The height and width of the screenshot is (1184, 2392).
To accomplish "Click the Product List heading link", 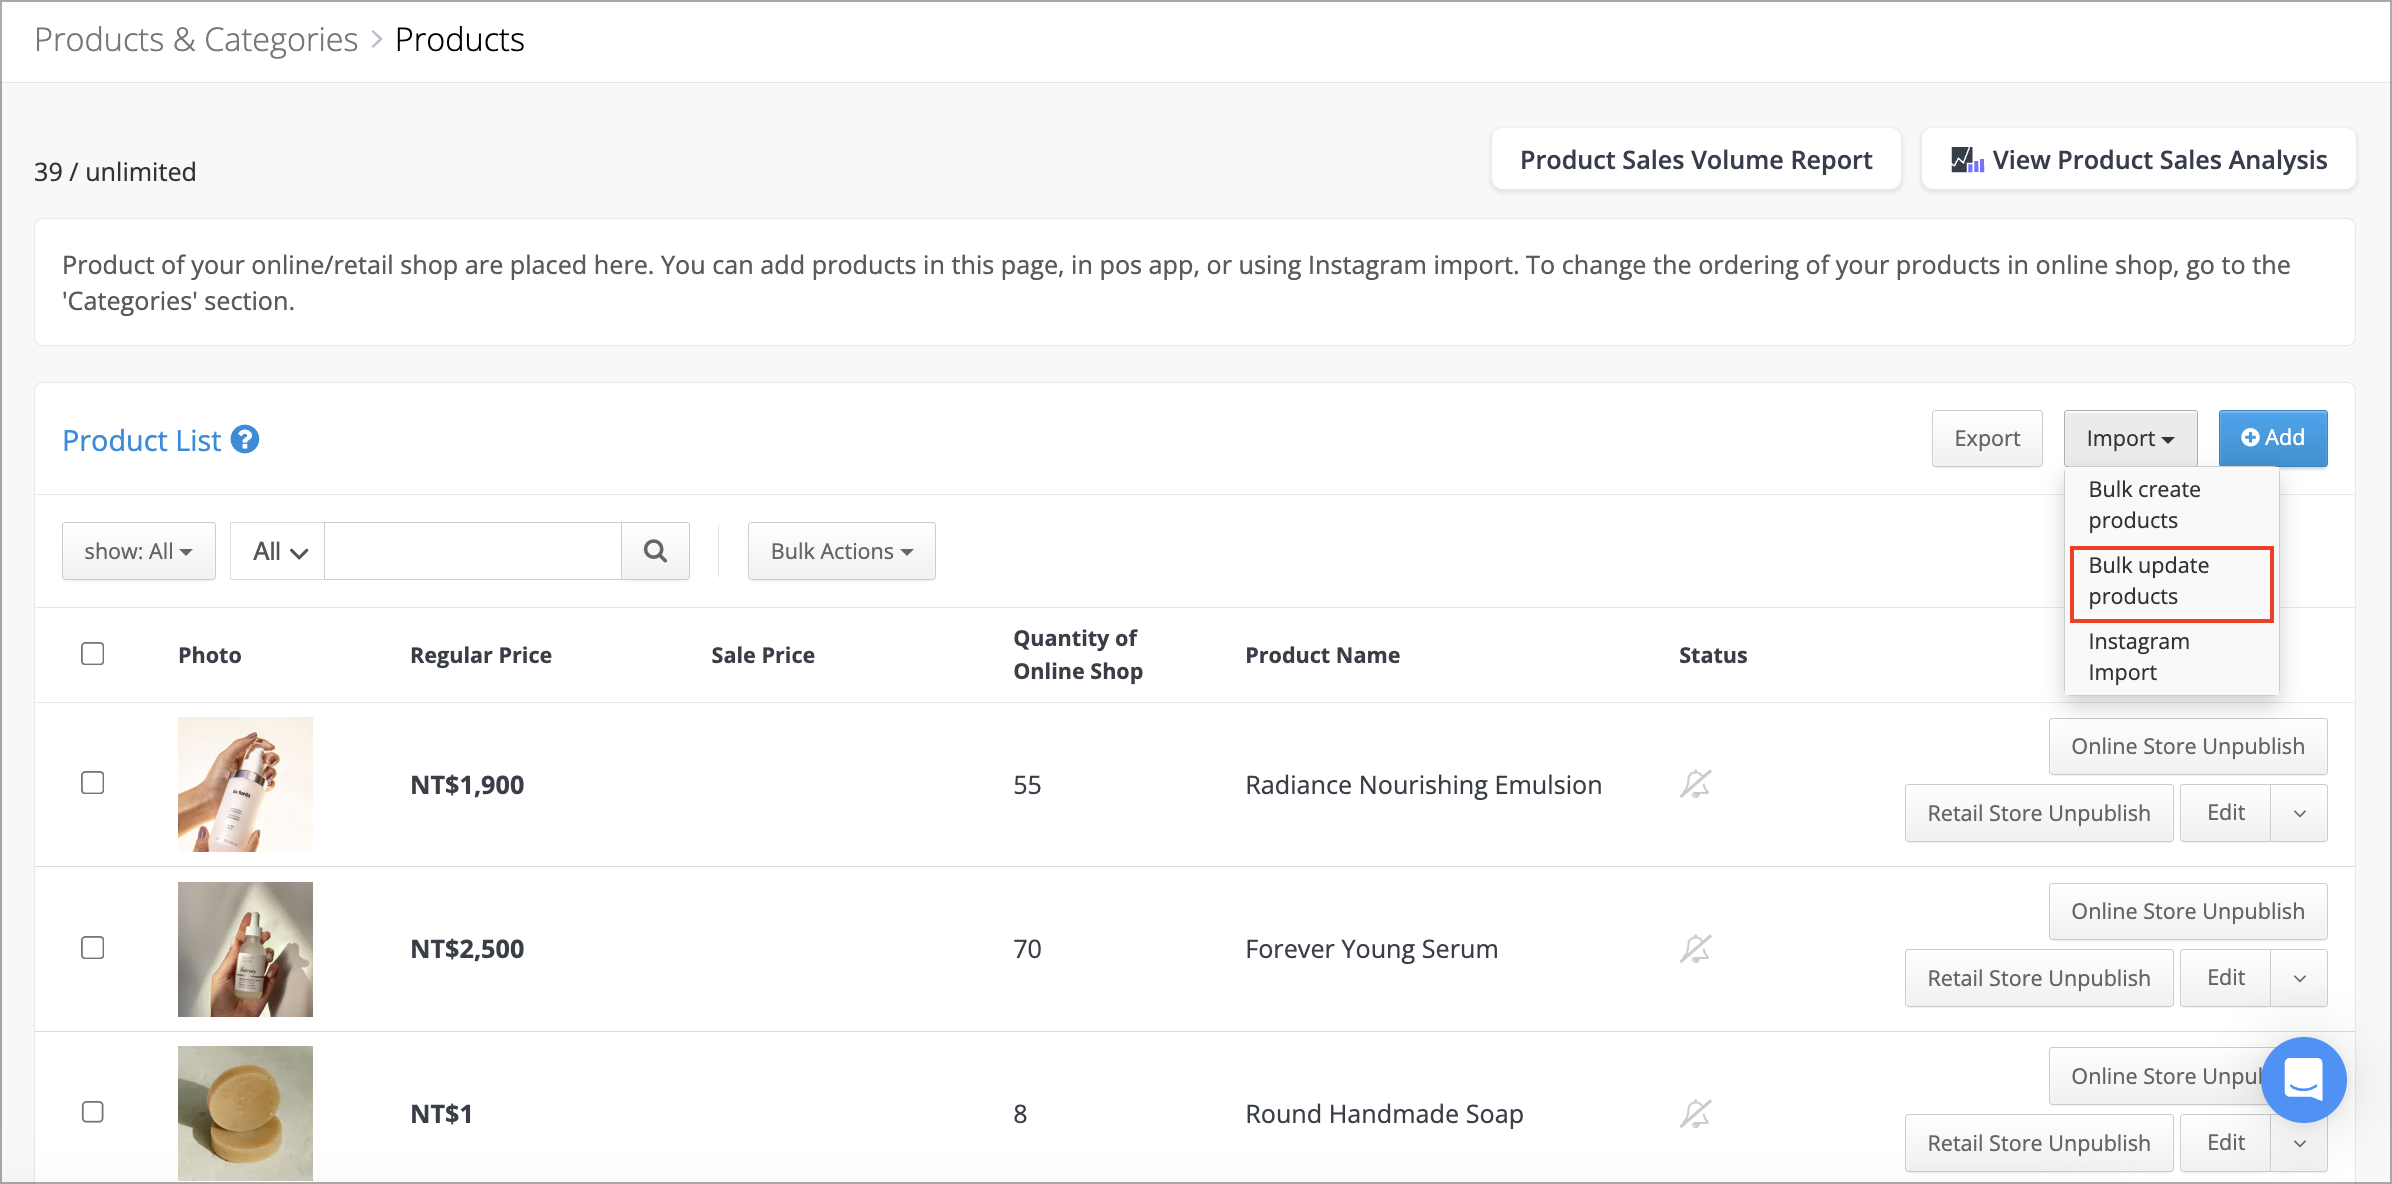I will [x=141, y=440].
